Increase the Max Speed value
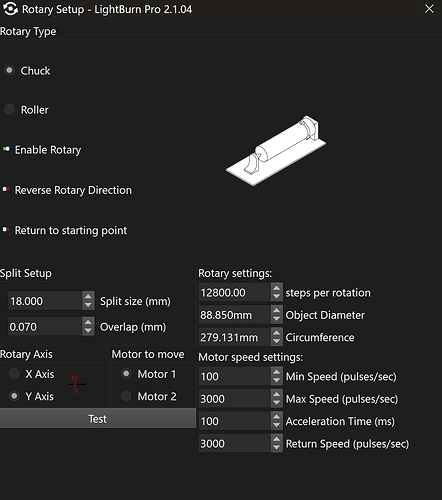Screen dimensions: 442x500 coord(276,394)
